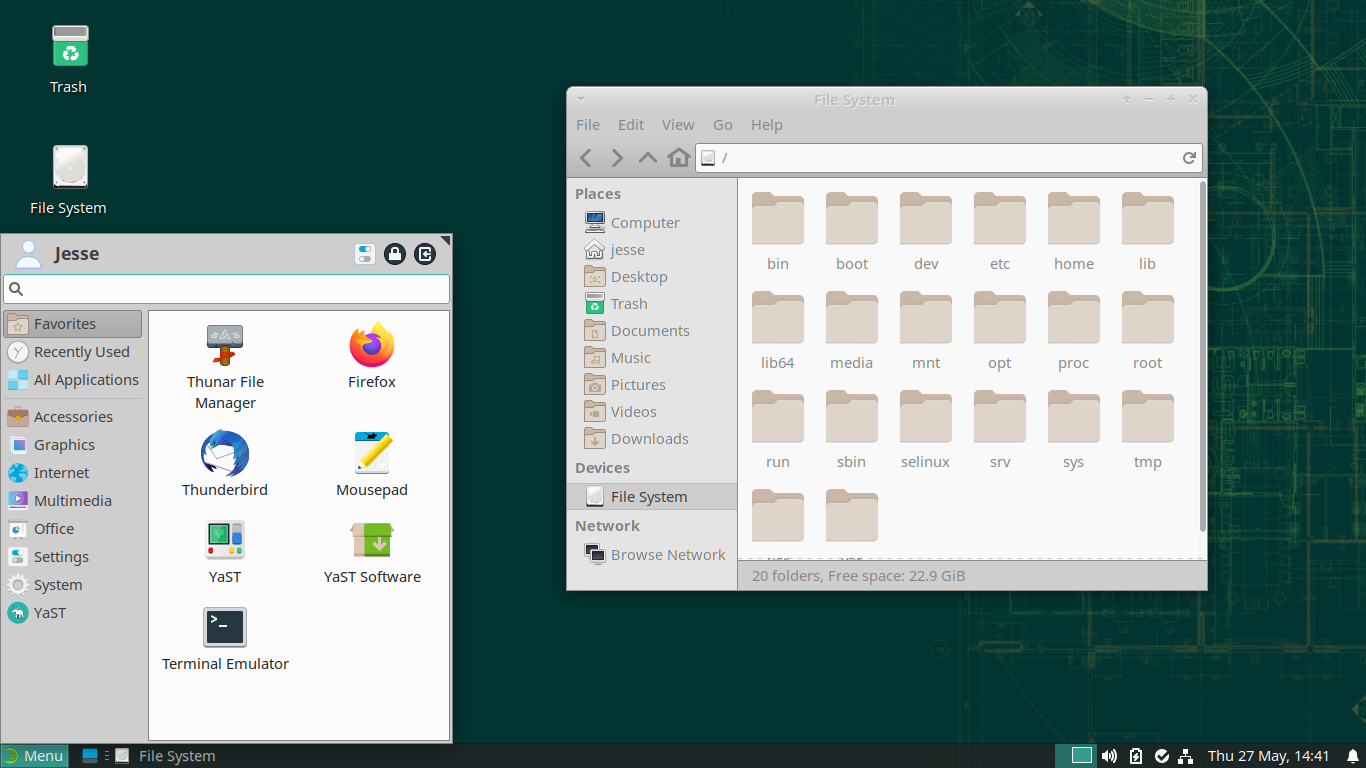Image resolution: width=1366 pixels, height=768 pixels.
Task: Open the Edit menu in Thunar
Action: pos(631,125)
